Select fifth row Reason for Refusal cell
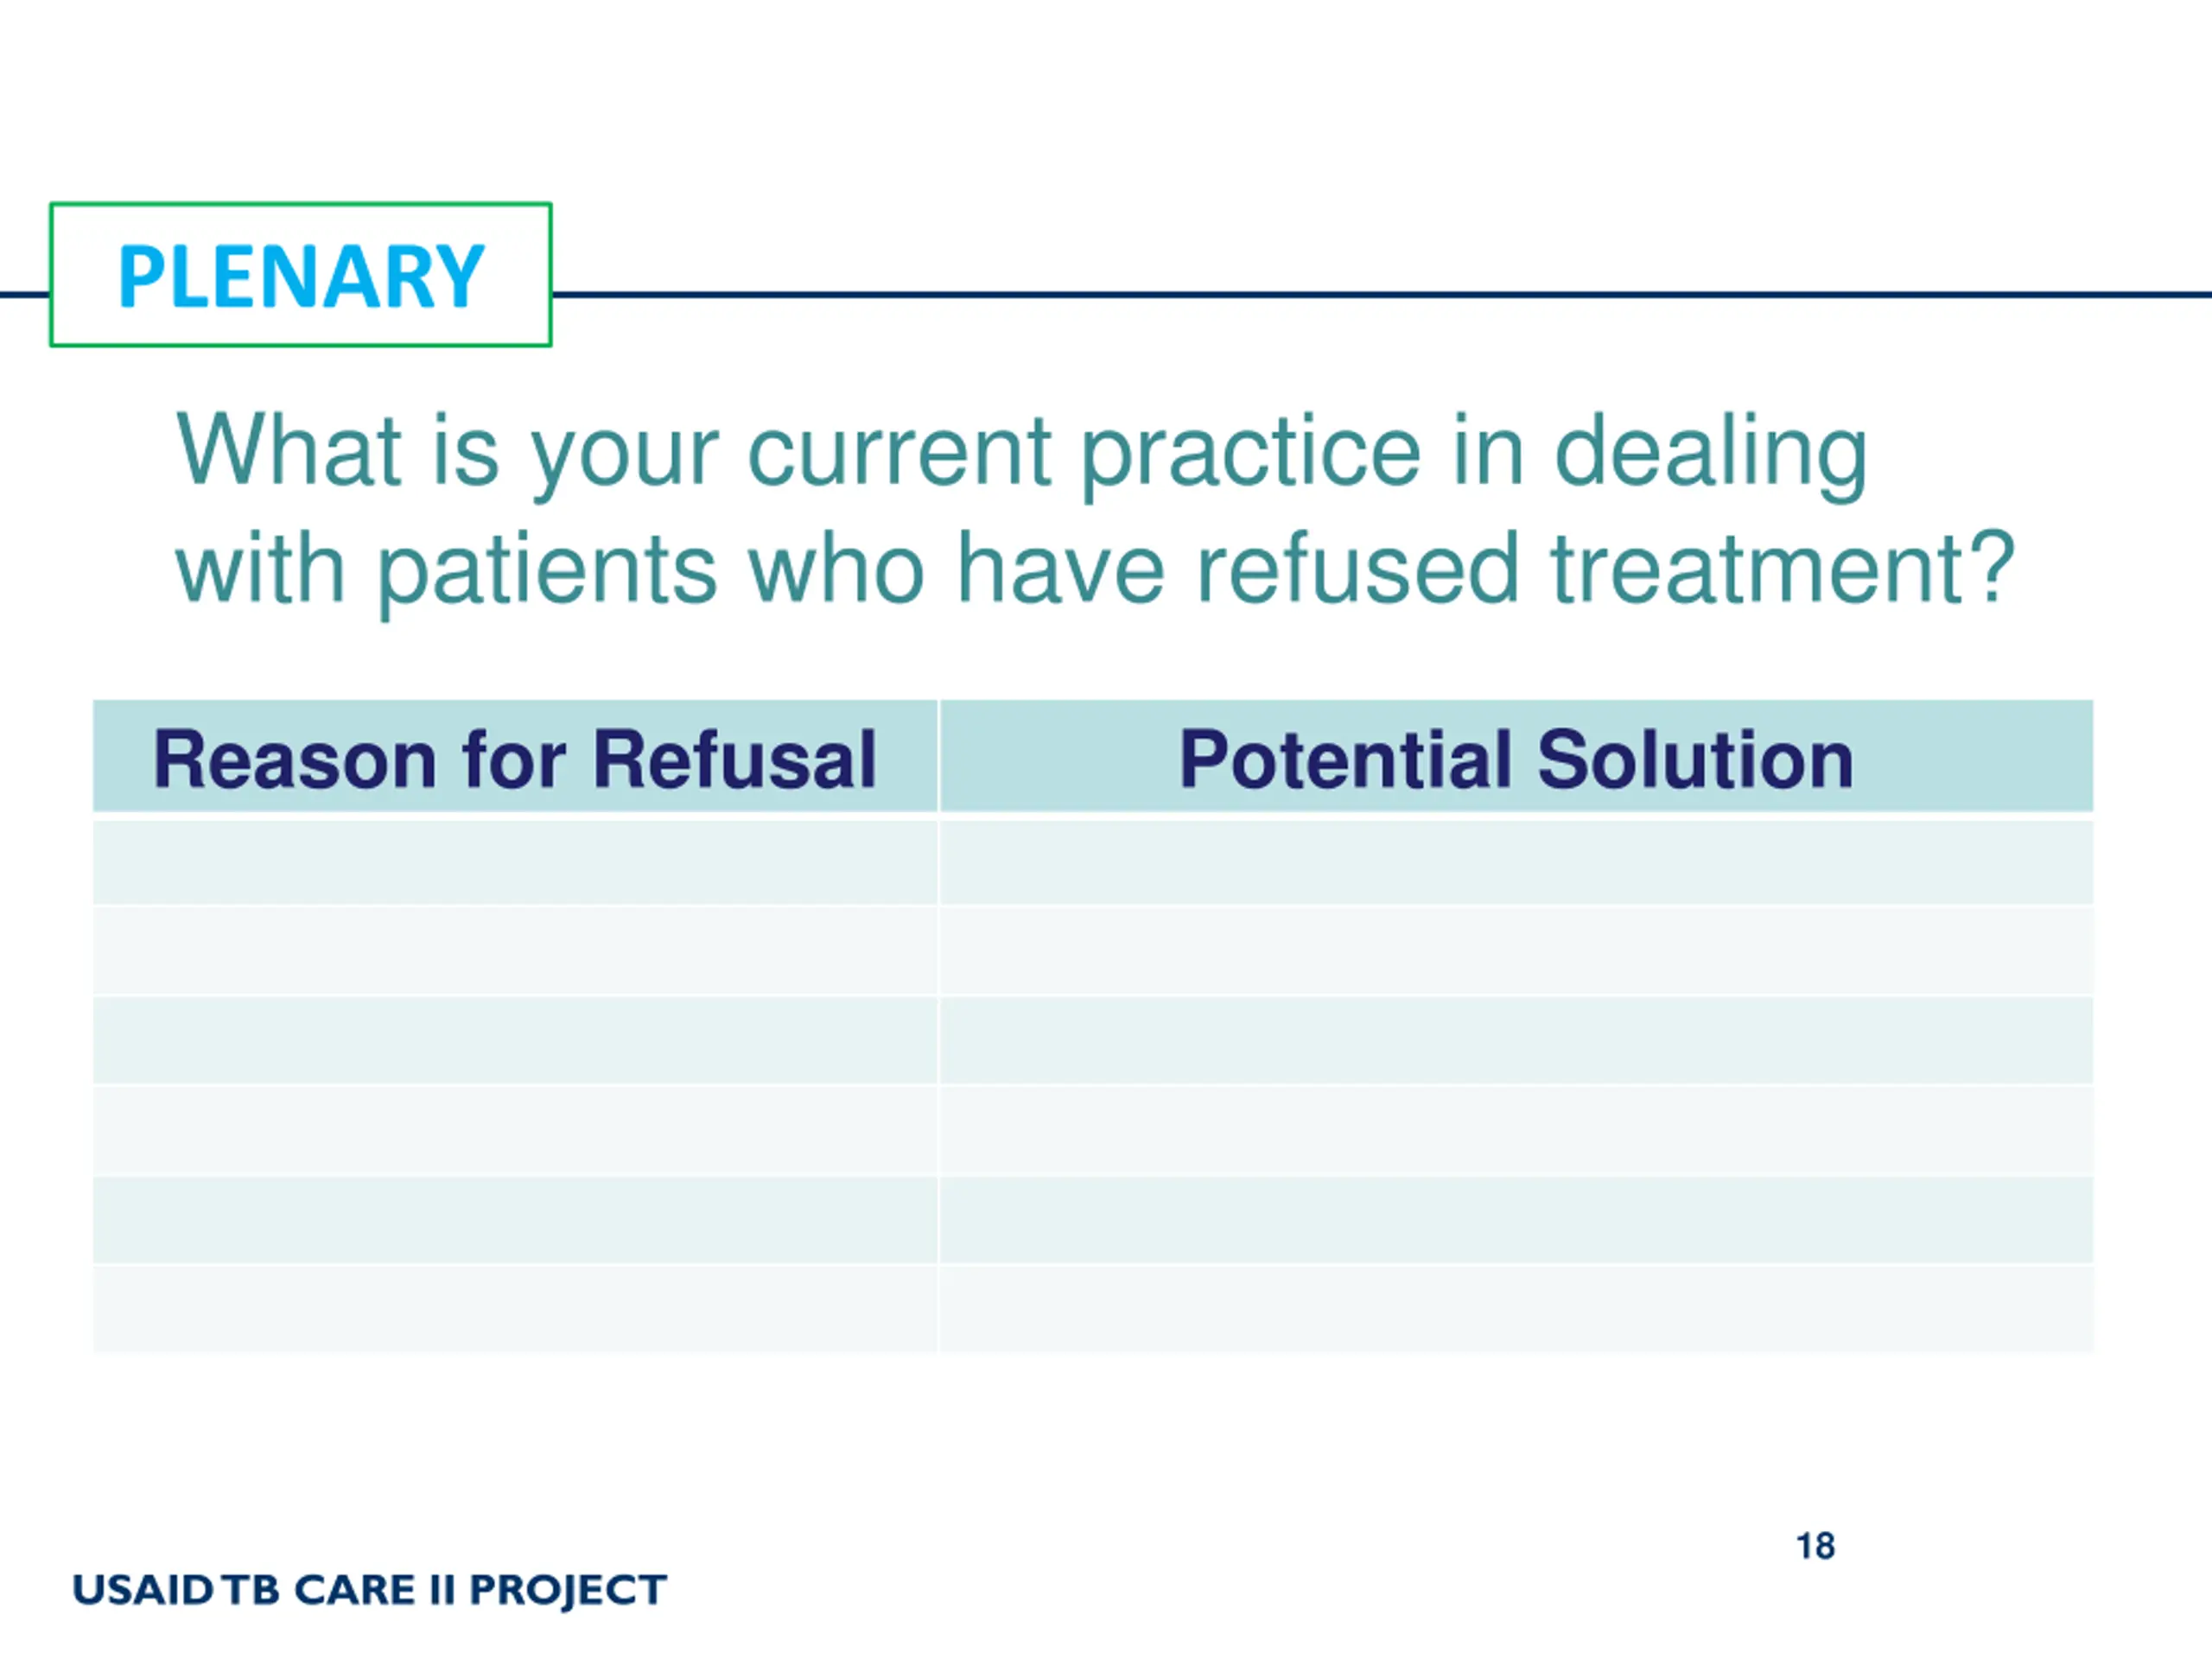 click(x=515, y=1220)
